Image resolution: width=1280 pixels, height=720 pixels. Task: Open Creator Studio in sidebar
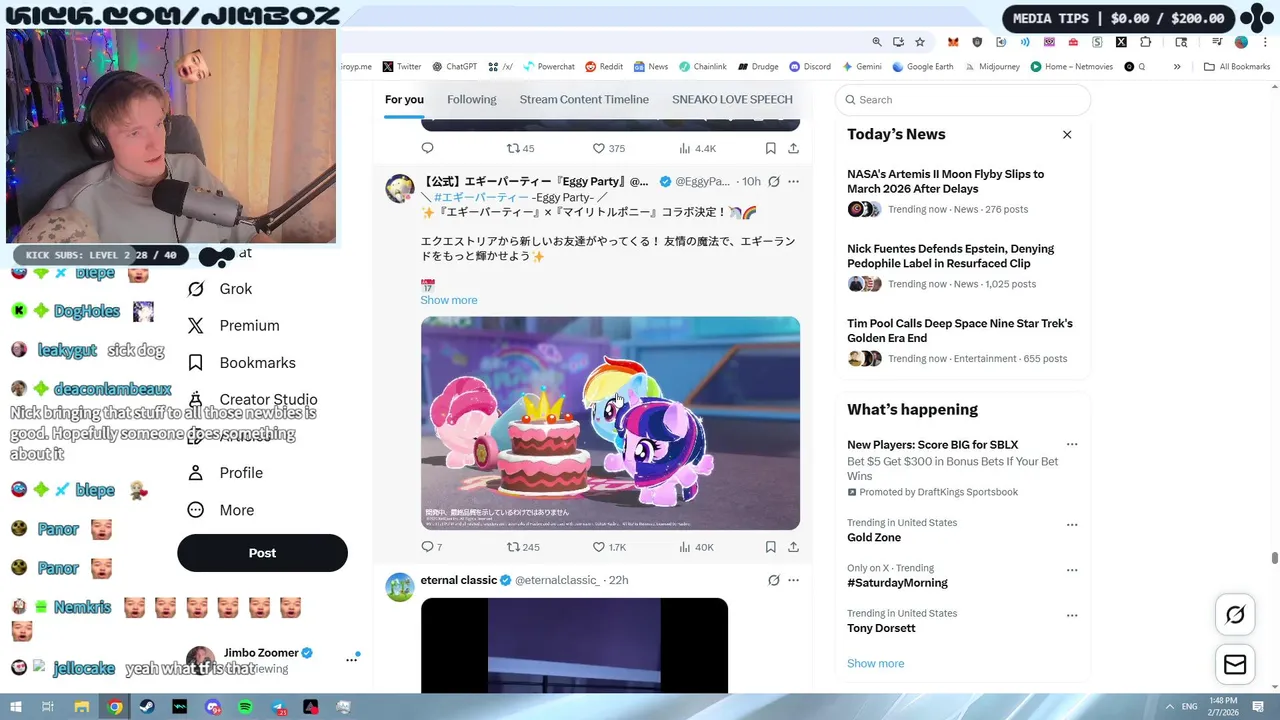252,399
